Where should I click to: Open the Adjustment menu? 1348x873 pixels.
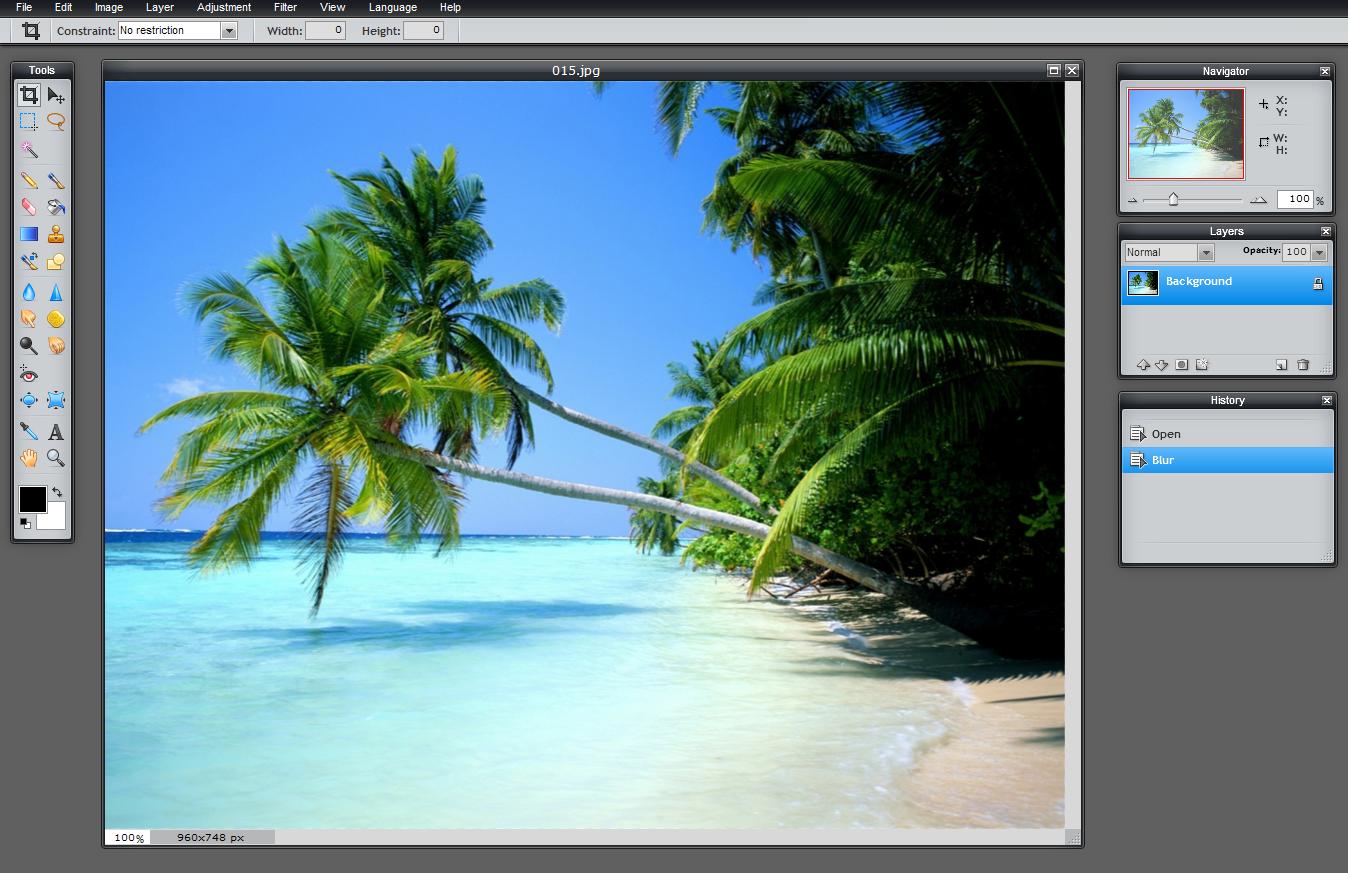(x=223, y=7)
